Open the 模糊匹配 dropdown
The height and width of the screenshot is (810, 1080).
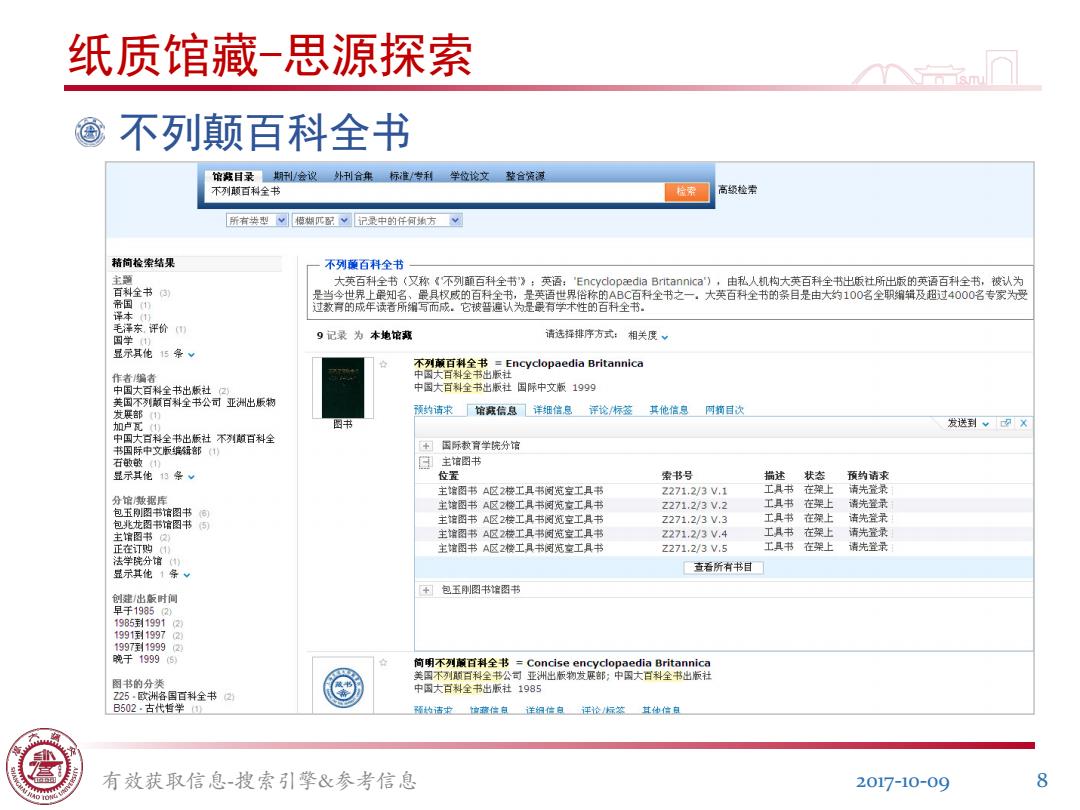point(322,220)
